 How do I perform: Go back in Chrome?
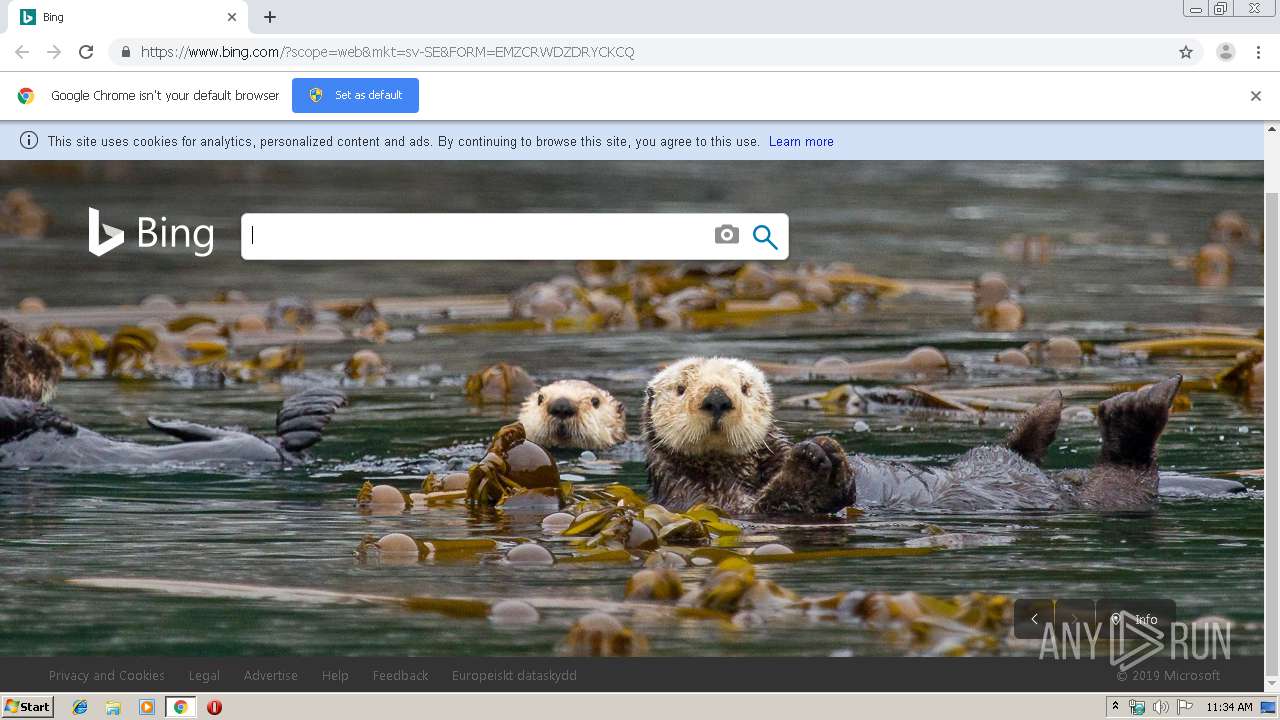22,52
